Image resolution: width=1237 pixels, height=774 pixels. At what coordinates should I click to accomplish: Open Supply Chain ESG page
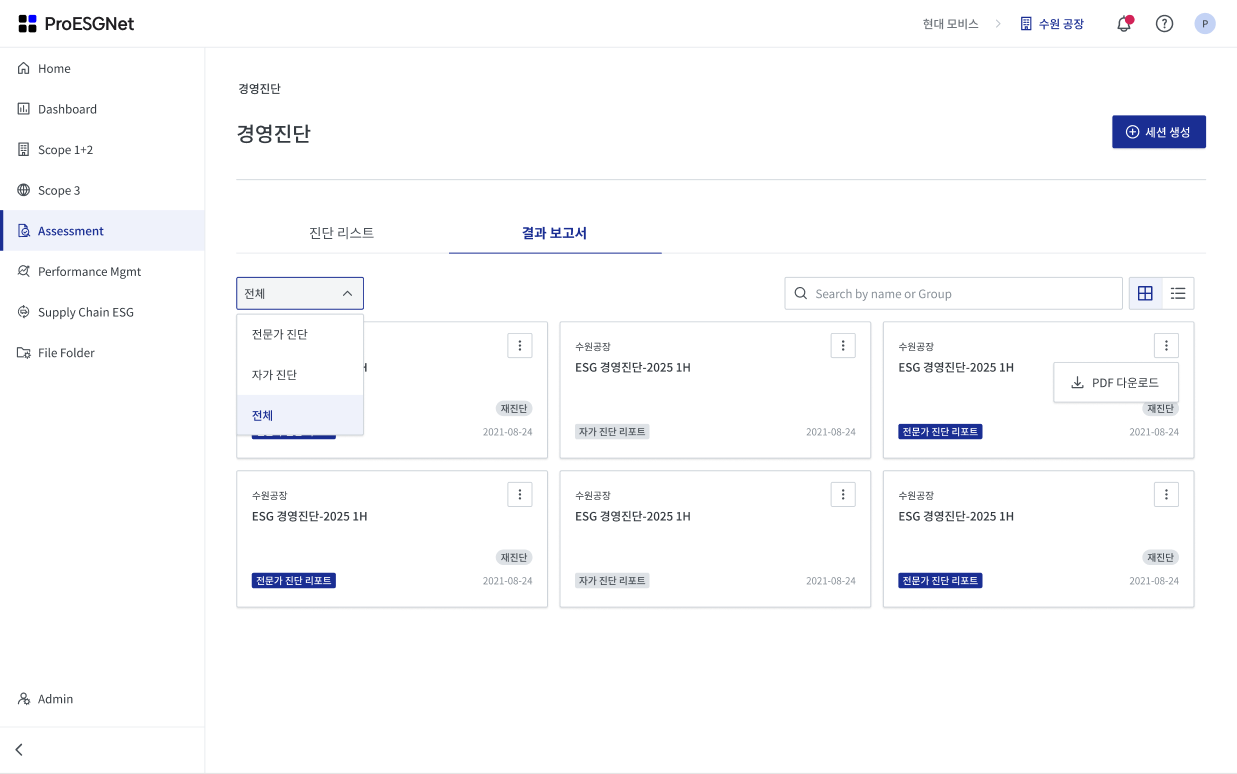click(85, 312)
